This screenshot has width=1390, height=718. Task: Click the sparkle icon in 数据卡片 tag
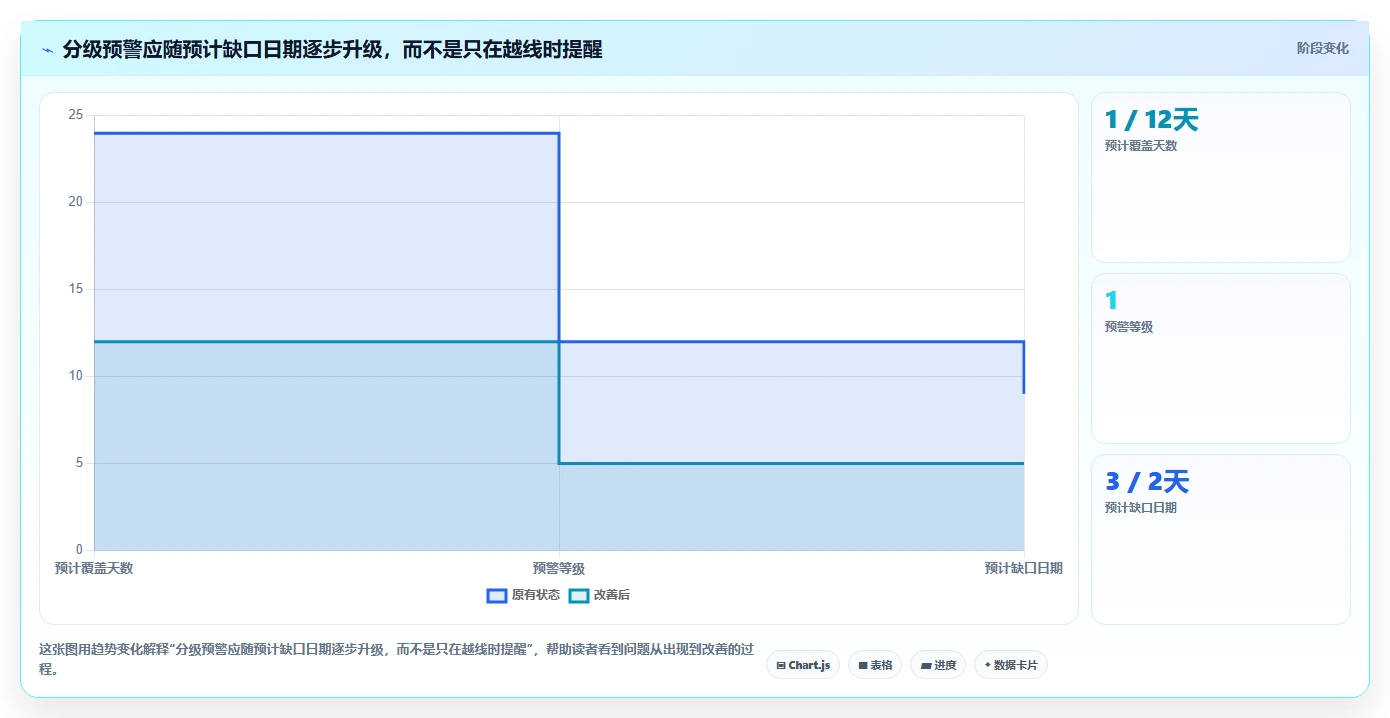[x=988, y=665]
